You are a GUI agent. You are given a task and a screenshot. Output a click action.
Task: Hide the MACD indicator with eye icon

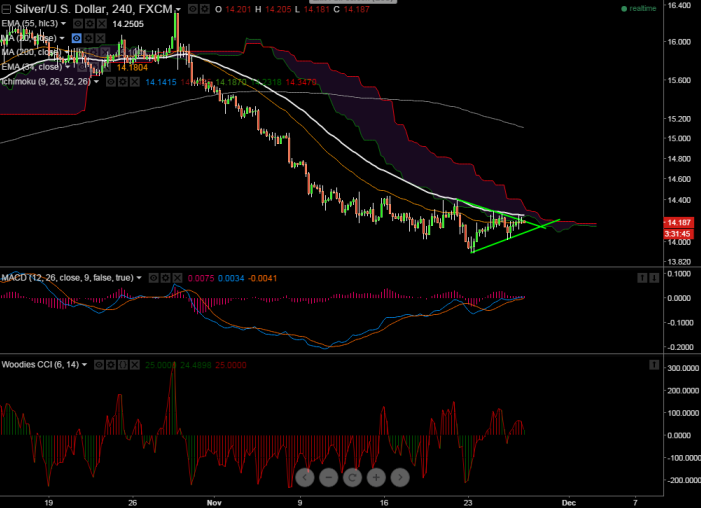(153, 278)
